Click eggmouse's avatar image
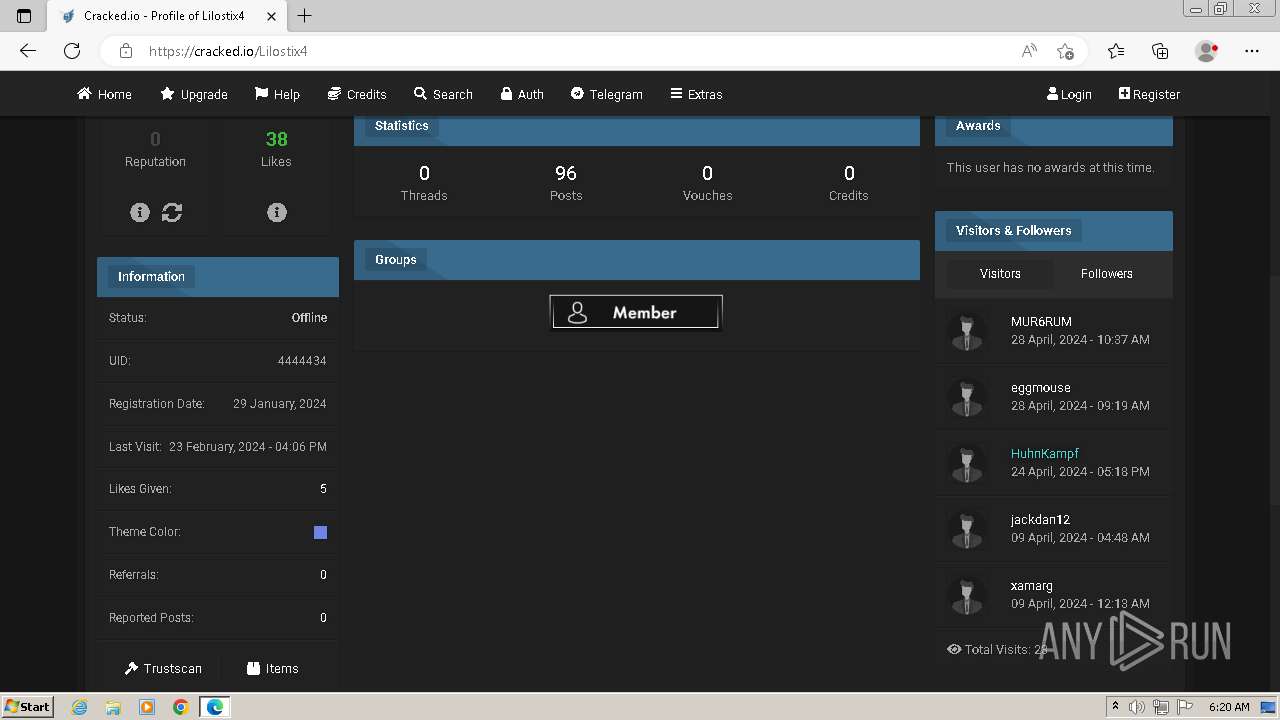The width and height of the screenshot is (1280, 720). (x=967, y=398)
